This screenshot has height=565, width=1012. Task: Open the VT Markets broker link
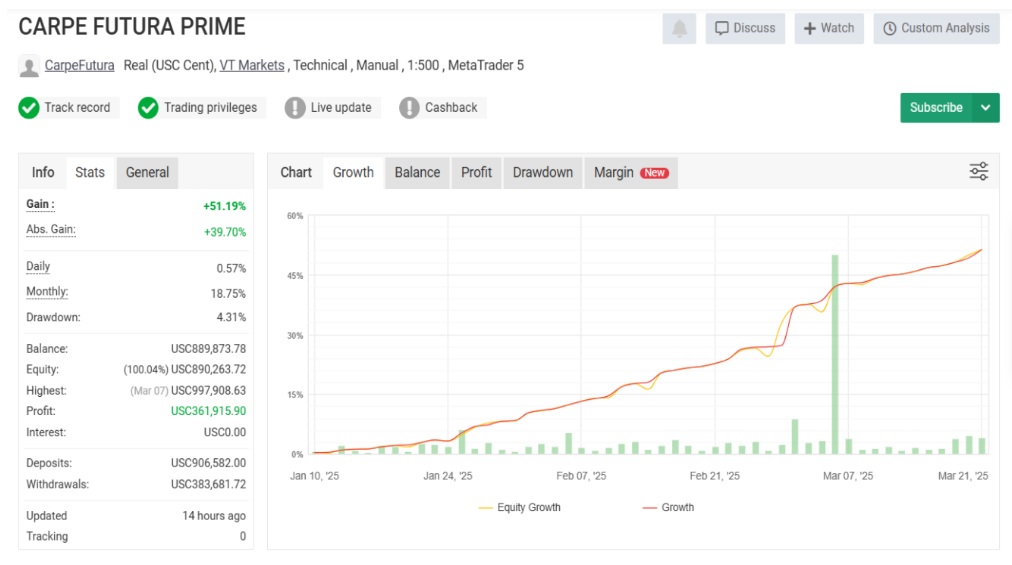pyautogui.click(x=252, y=65)
